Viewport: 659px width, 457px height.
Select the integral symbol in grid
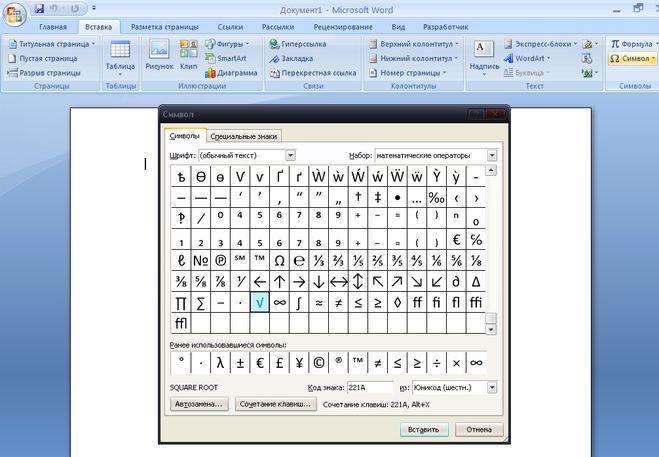coord(299,302)
